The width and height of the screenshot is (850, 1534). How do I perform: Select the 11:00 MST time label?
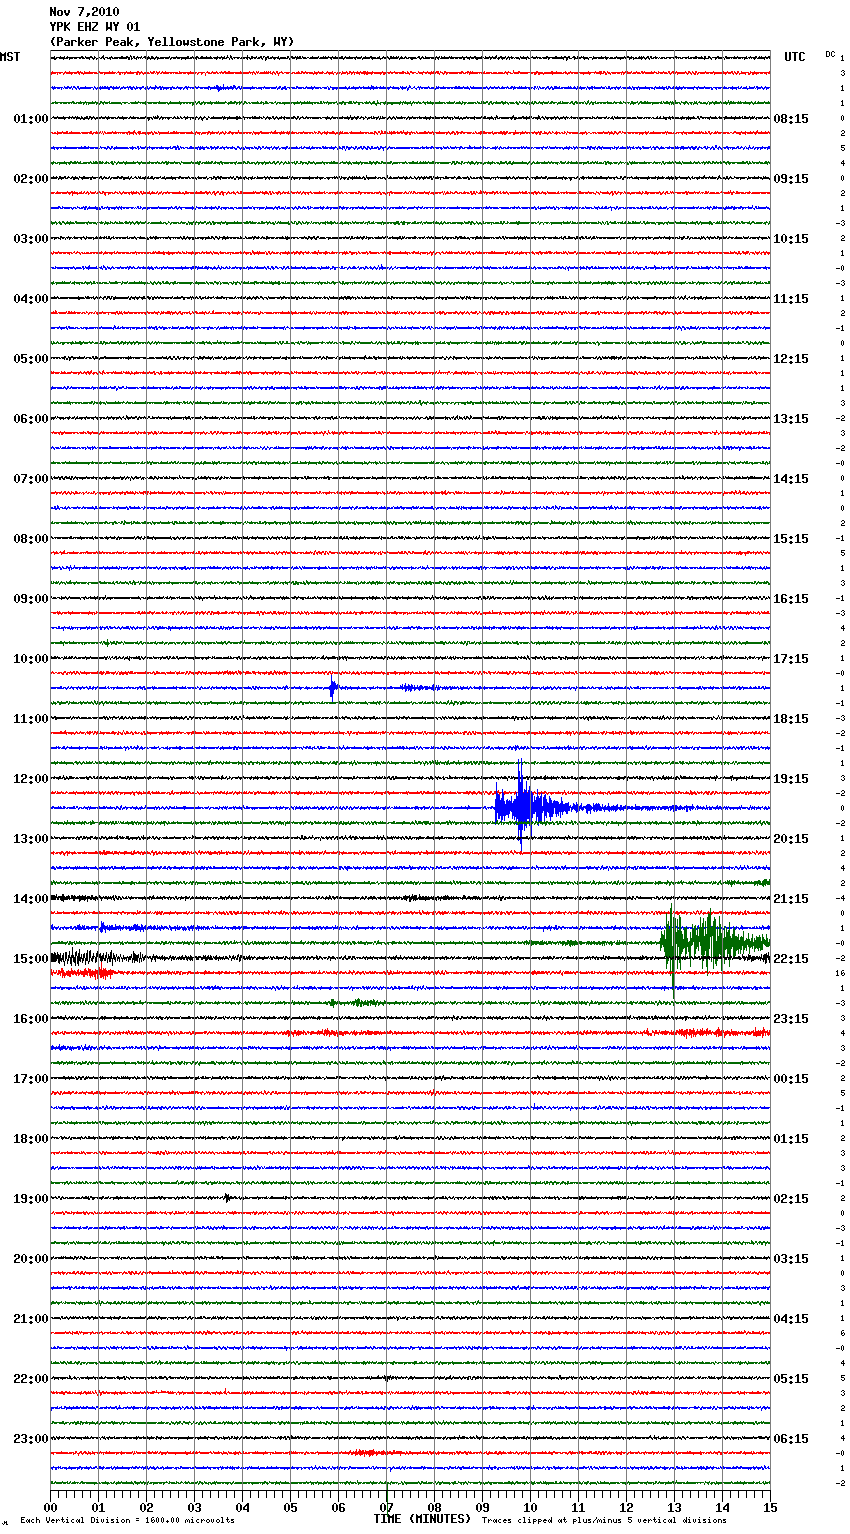tap(31, 719)
